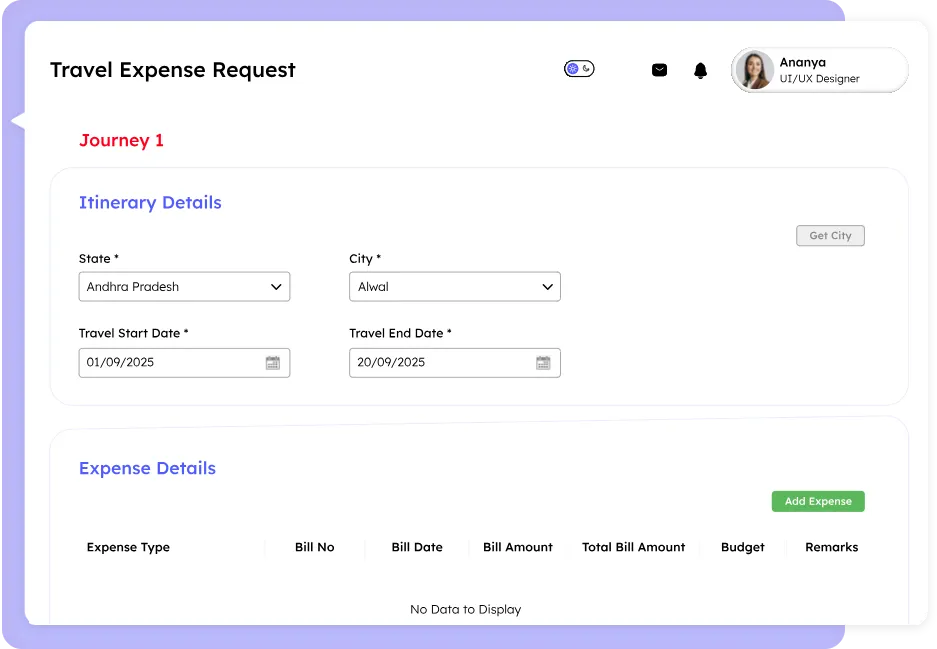Expand the City dropdown
Image resolution: width=937 pixels, height=649 pixels.
coord(454,287)
